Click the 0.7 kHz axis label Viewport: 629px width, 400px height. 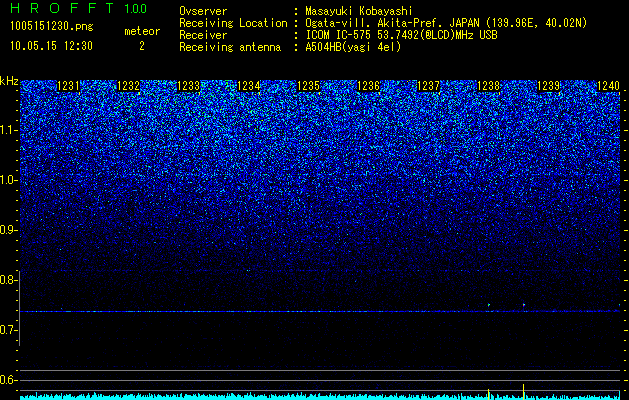8,330
